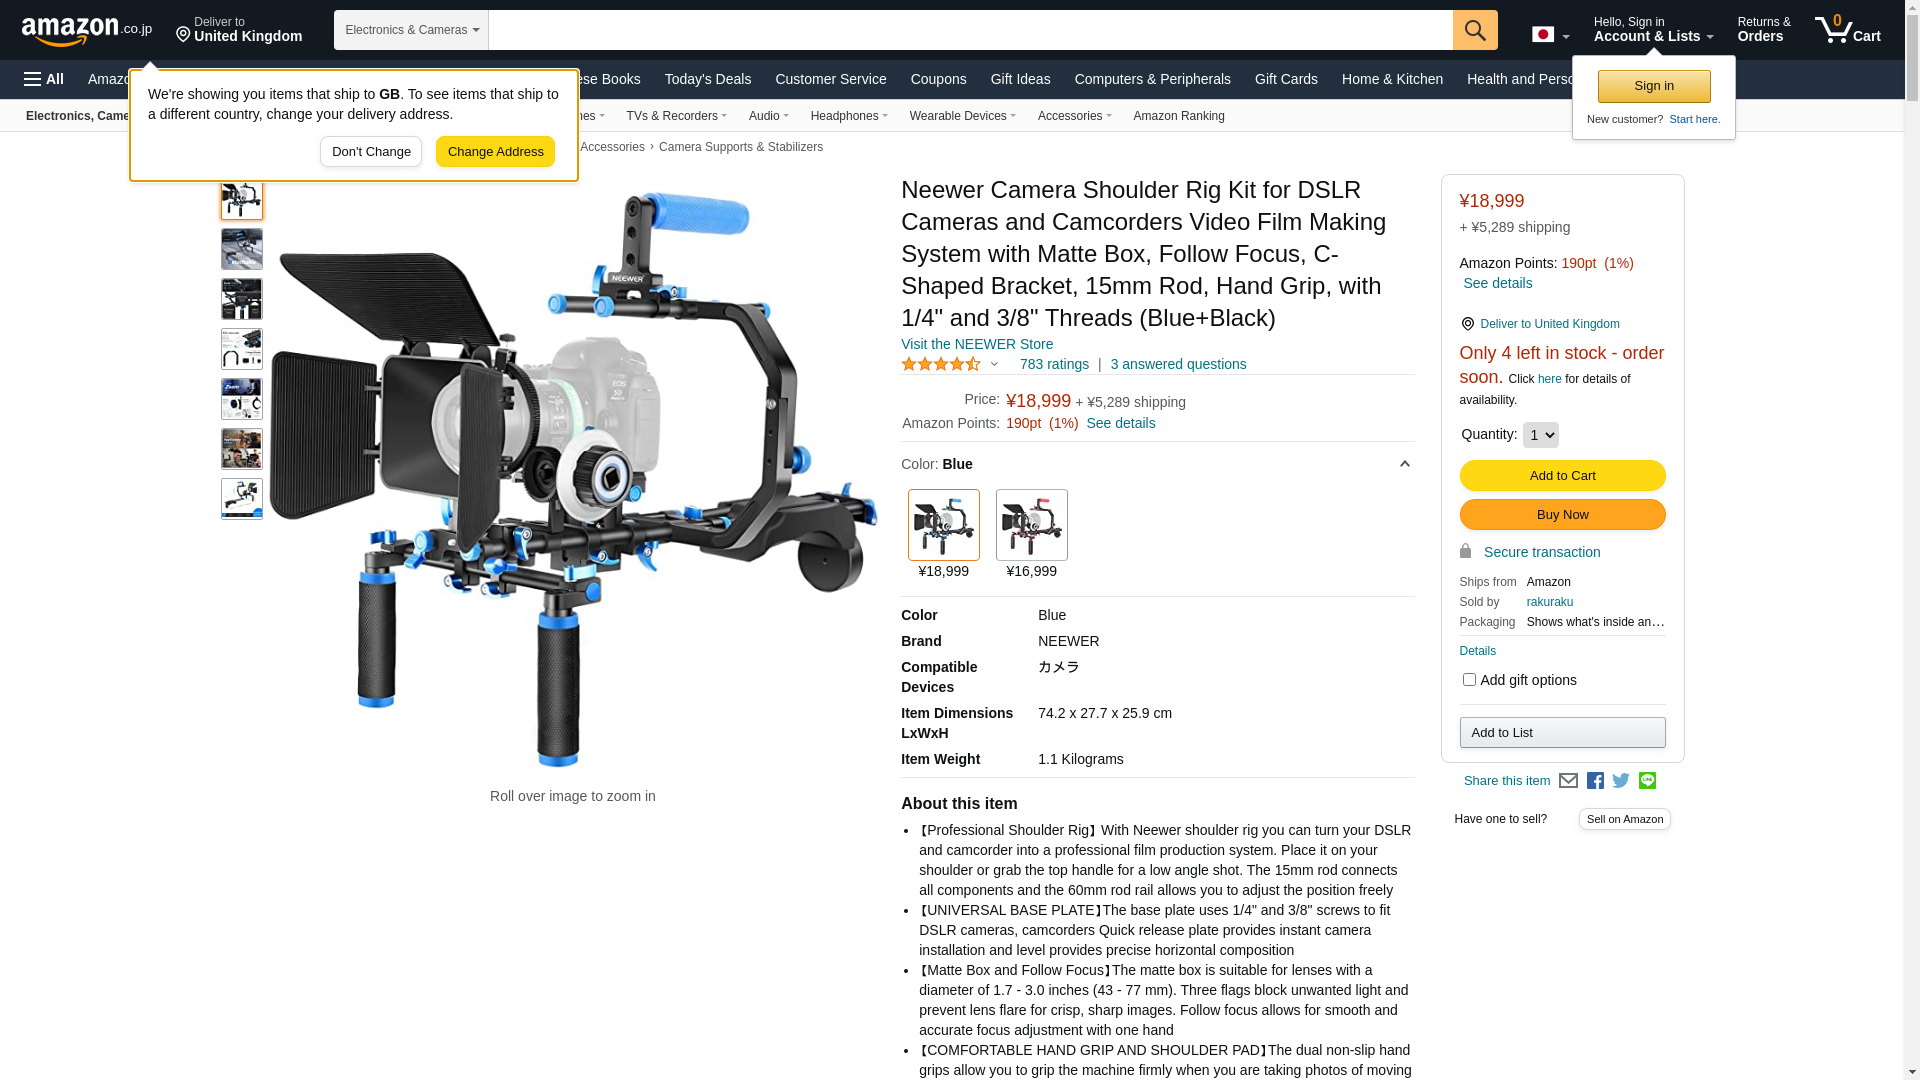Click in the search input field
This screenshot has height=1080, width=1920.
(970, 30)
